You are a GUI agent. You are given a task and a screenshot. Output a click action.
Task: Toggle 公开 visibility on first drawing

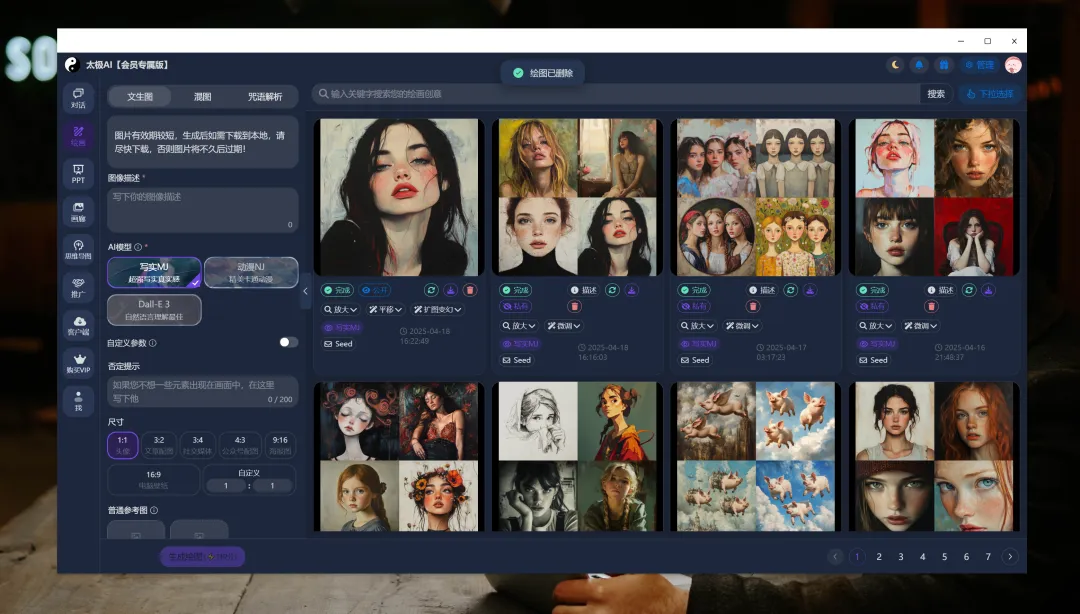[375, 290]
